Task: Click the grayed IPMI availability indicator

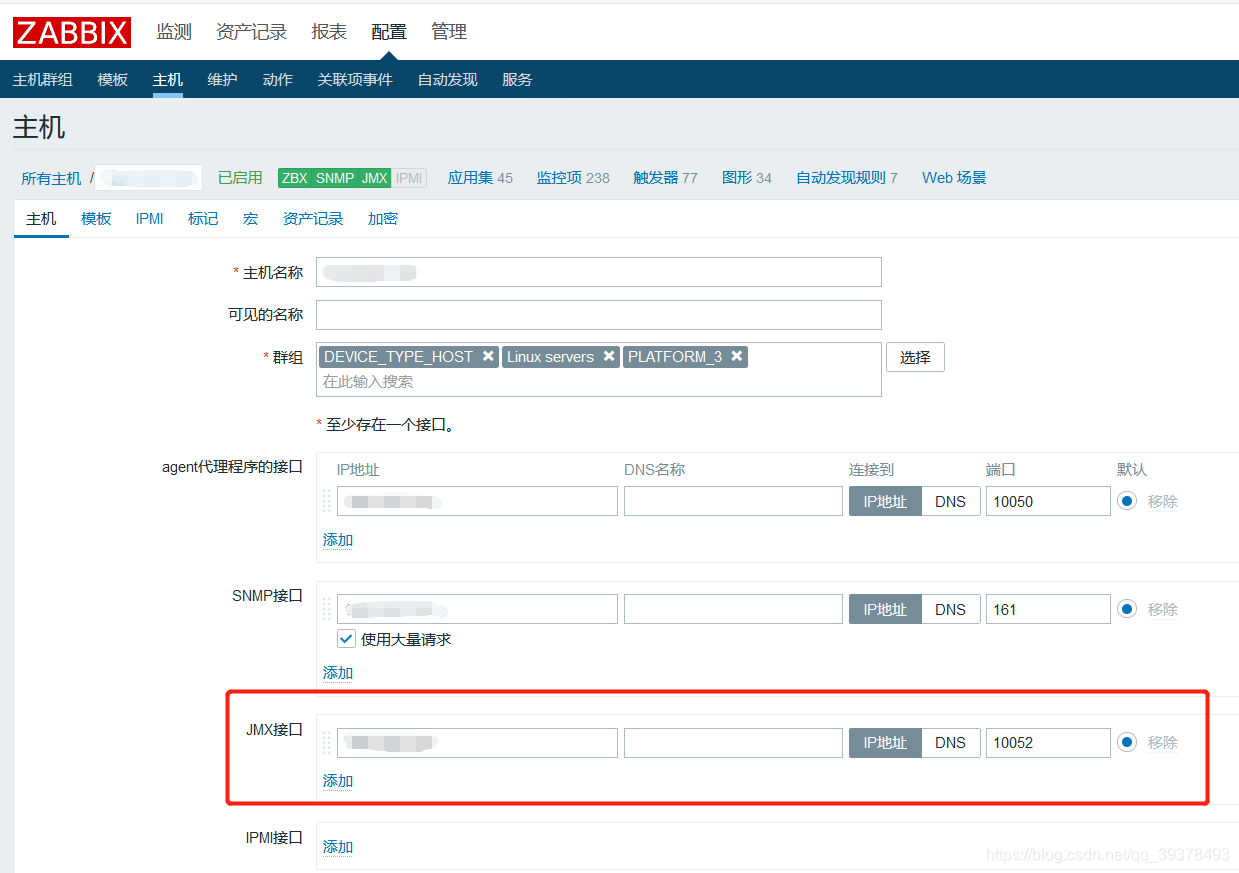Action: tap(409, 177)
